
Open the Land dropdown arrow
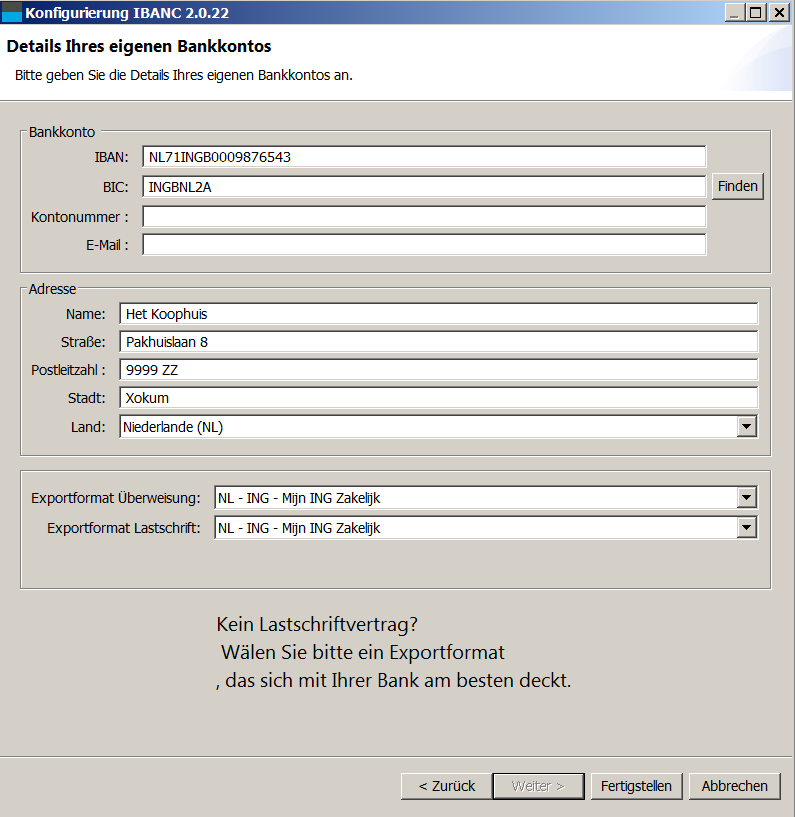point(747,427)
